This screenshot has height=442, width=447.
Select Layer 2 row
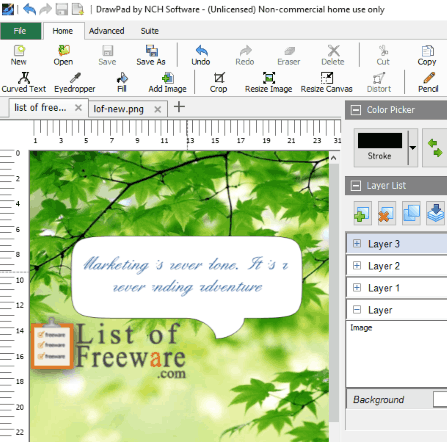(x=397, y=266)
